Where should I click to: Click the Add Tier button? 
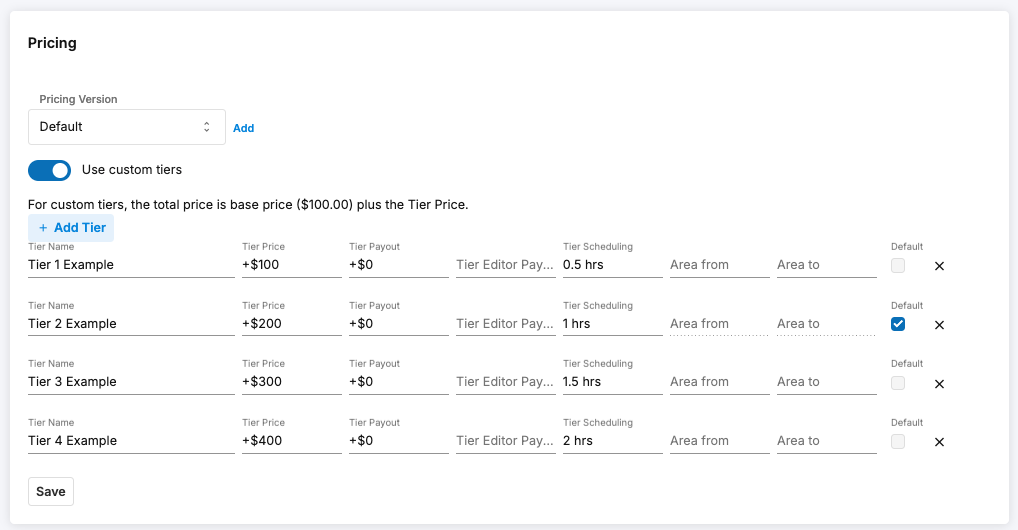71,228
